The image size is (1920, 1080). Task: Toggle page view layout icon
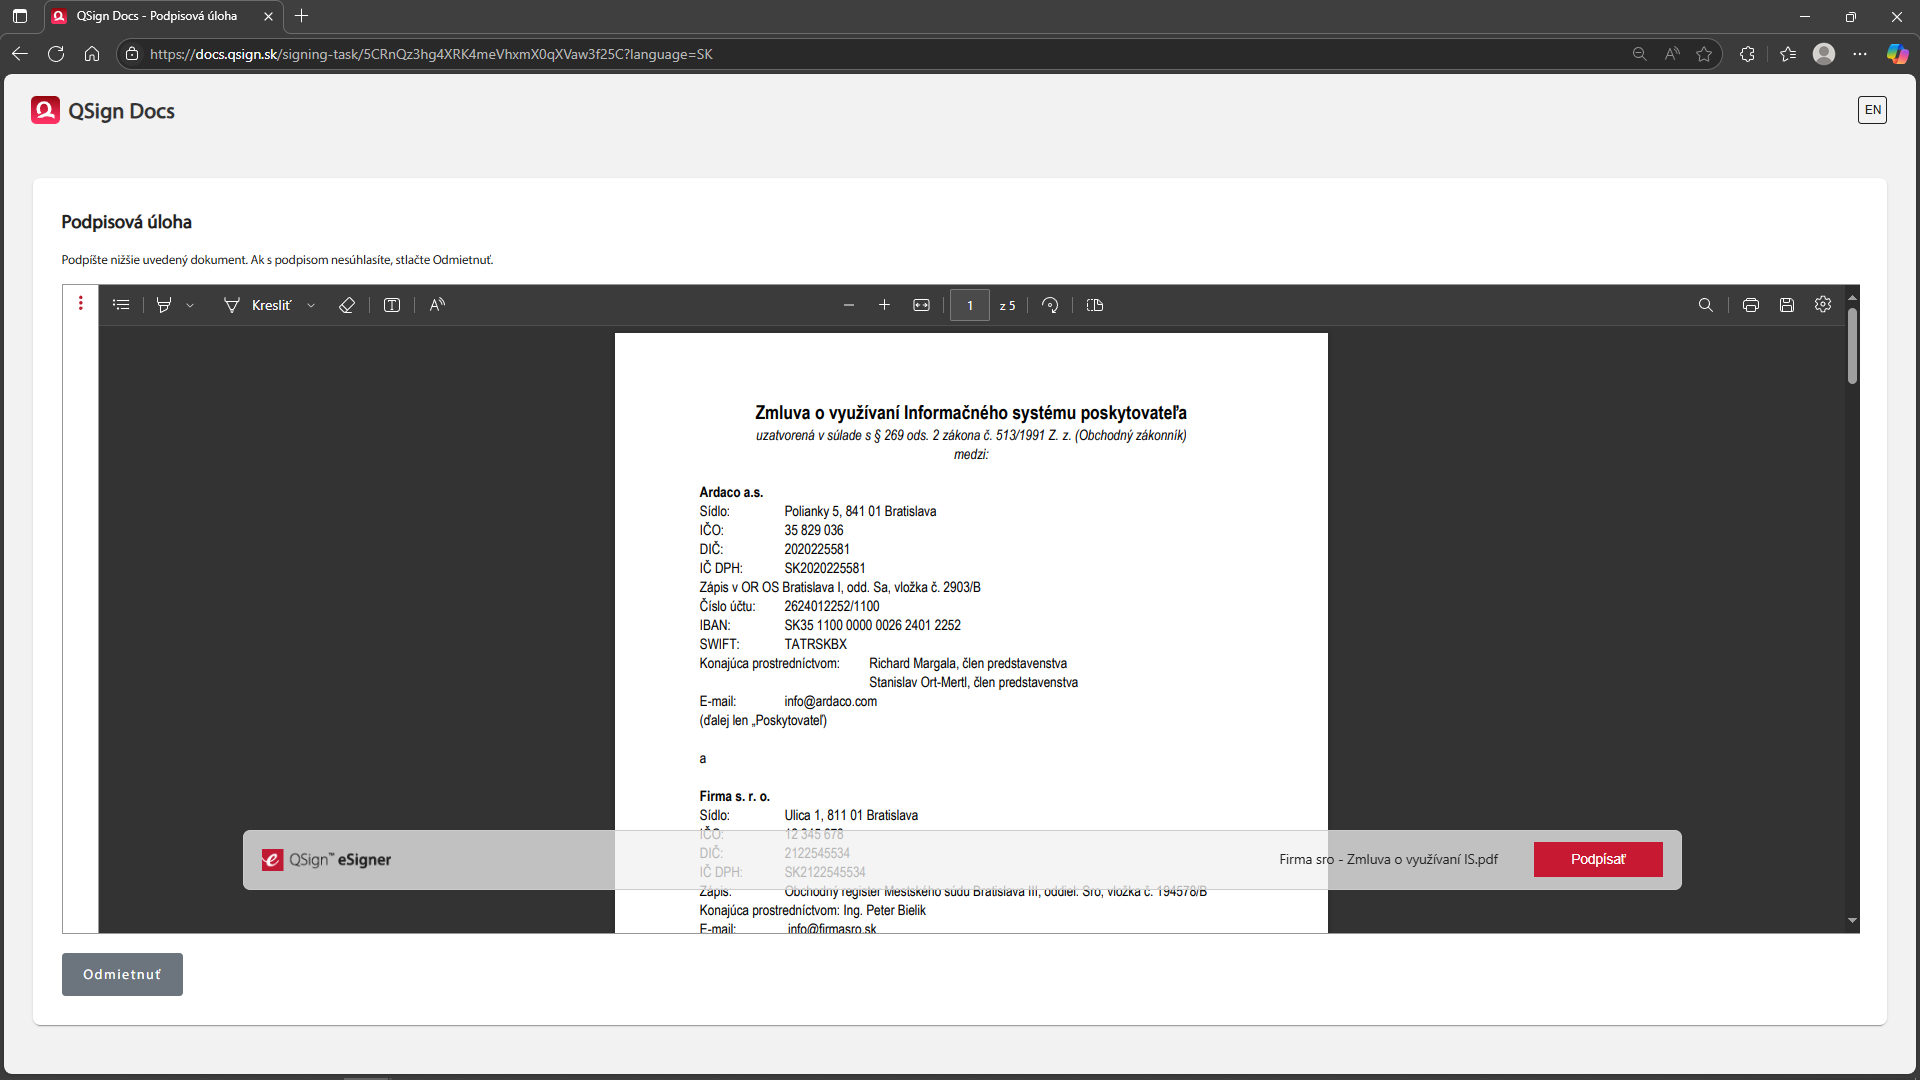[1095, 305]
